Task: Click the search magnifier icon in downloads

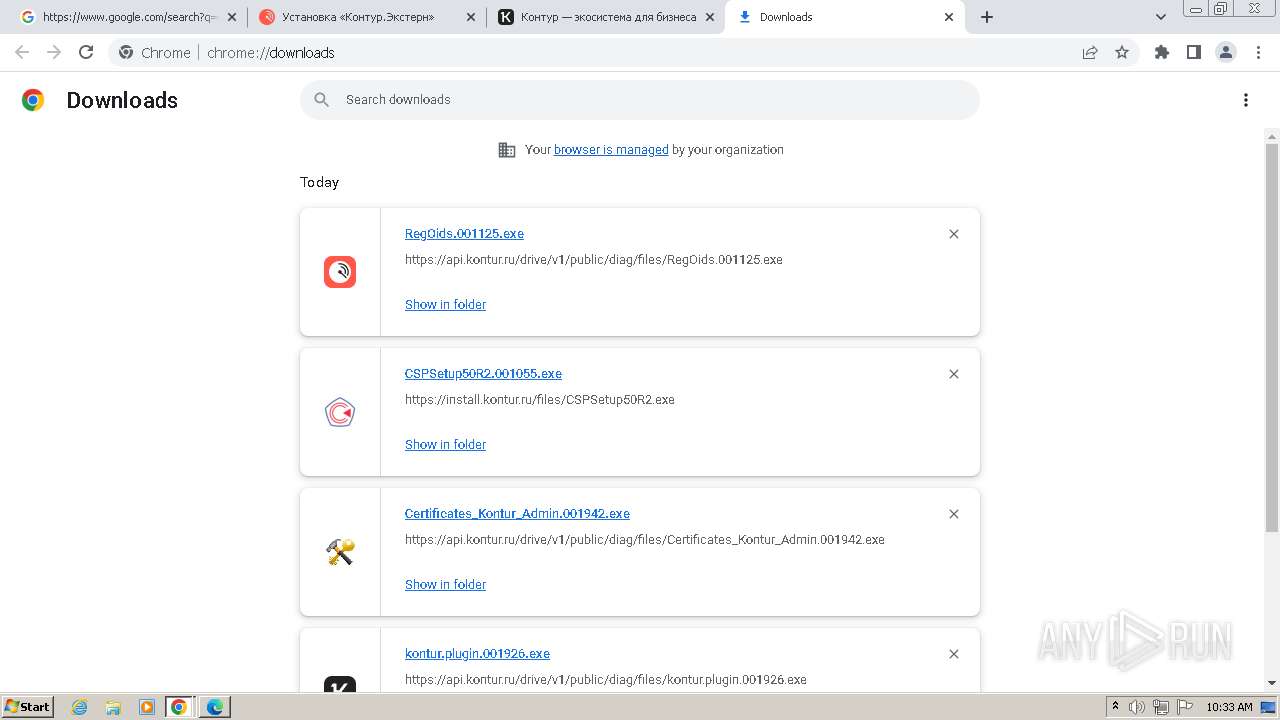Action: point(321,99)
